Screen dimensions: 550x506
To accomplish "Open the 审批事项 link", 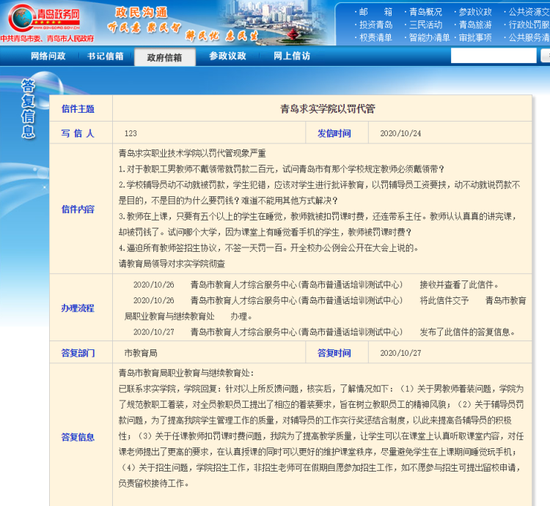I will pyautogui.click(x=475, y=37).
